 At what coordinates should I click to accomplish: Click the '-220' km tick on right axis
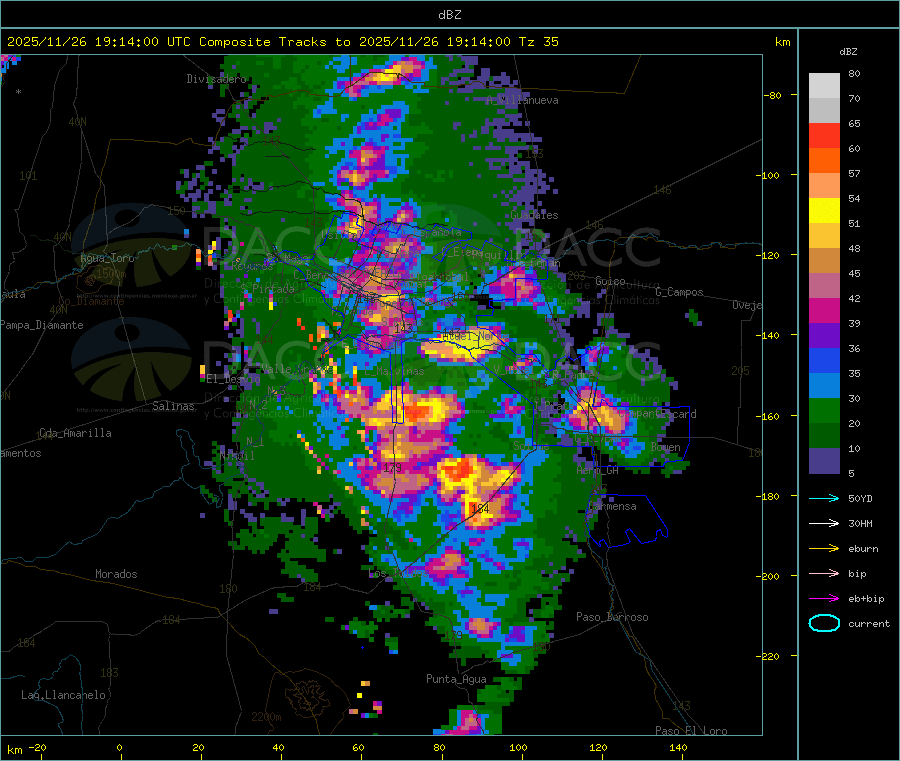tap(767, 656)
